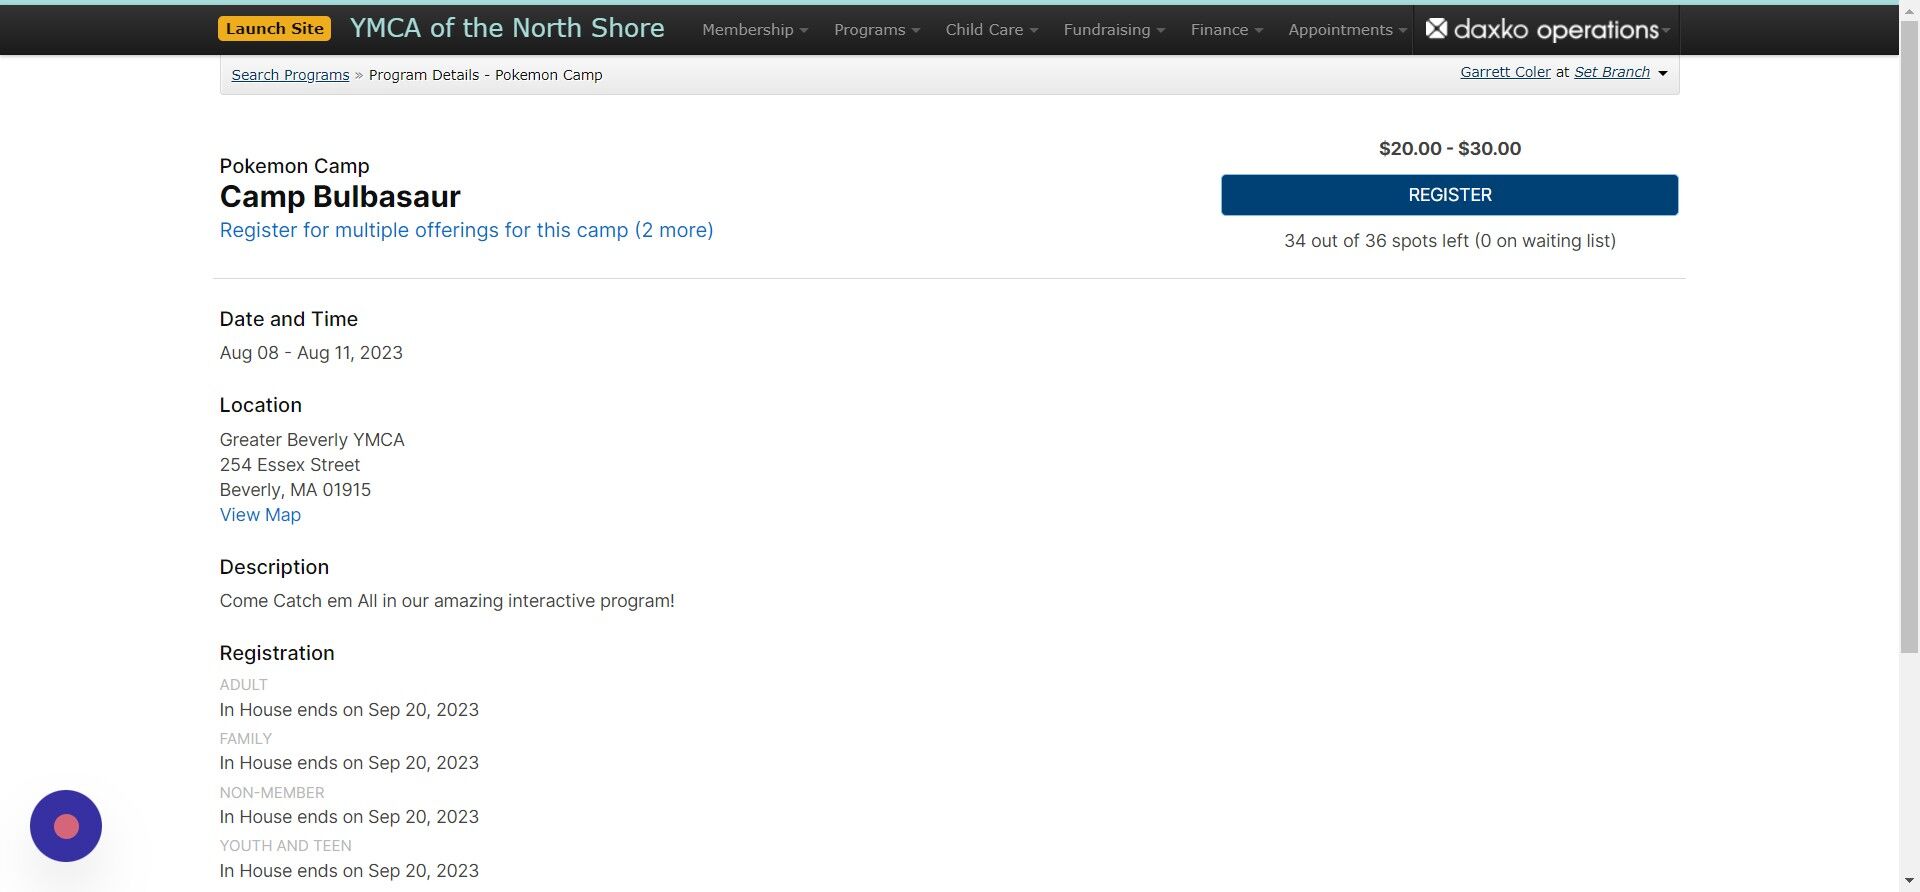Register for multiple offerings for this camp
The height and width of the screenshot is (892, 1920).
(467, 230)
